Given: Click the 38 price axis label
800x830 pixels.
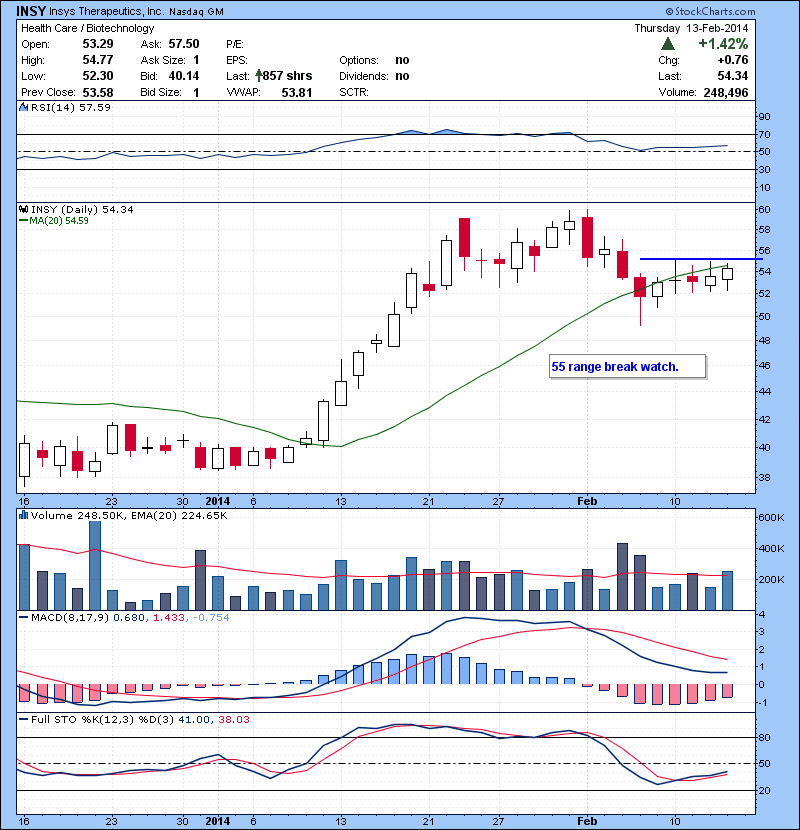Looking at the screenshot, I should pos(765,477).
